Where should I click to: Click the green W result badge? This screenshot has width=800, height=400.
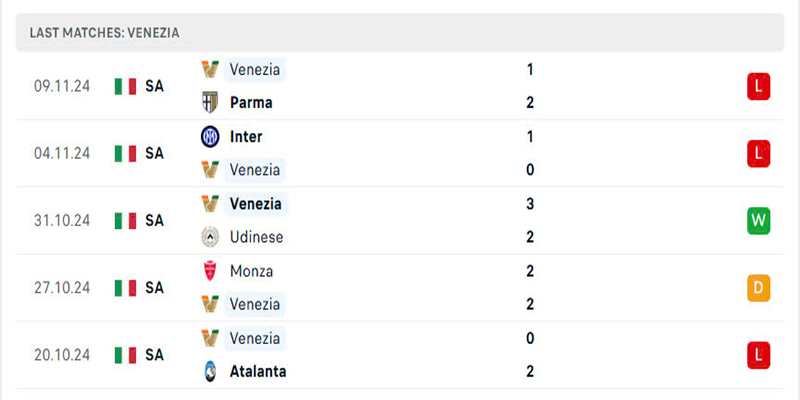tap(758, 221)
